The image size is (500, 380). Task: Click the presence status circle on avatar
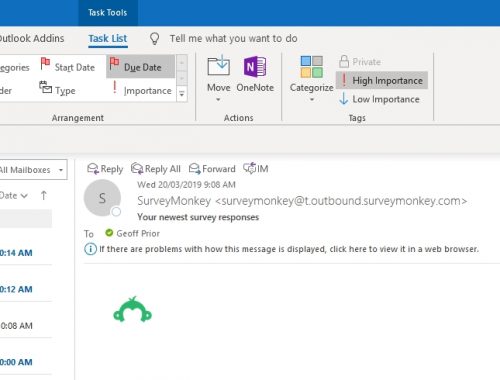point(116,212)
